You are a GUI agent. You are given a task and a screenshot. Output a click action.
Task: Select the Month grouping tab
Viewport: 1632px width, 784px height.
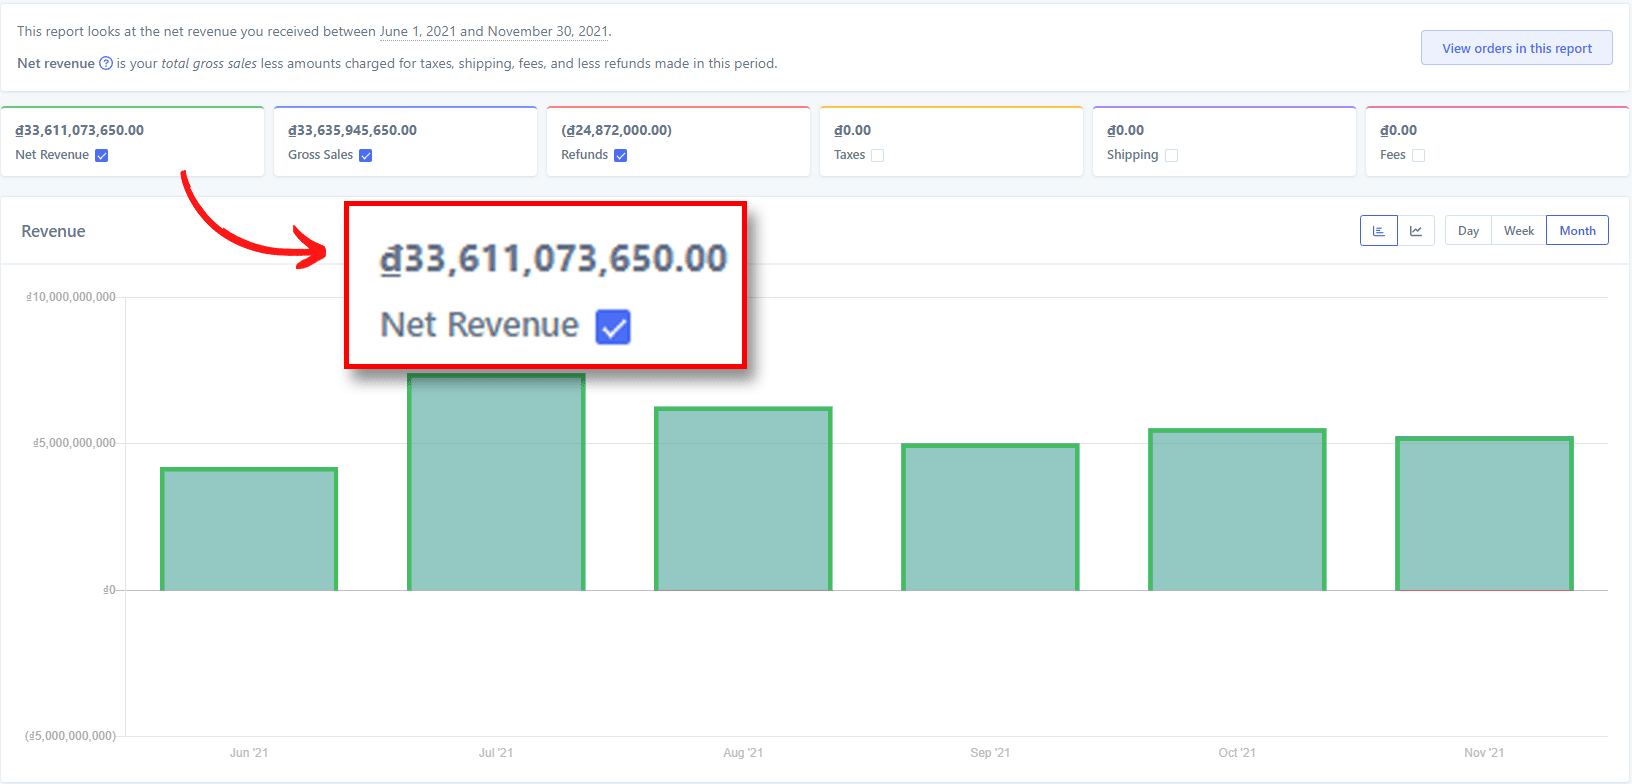[1577, 230]
